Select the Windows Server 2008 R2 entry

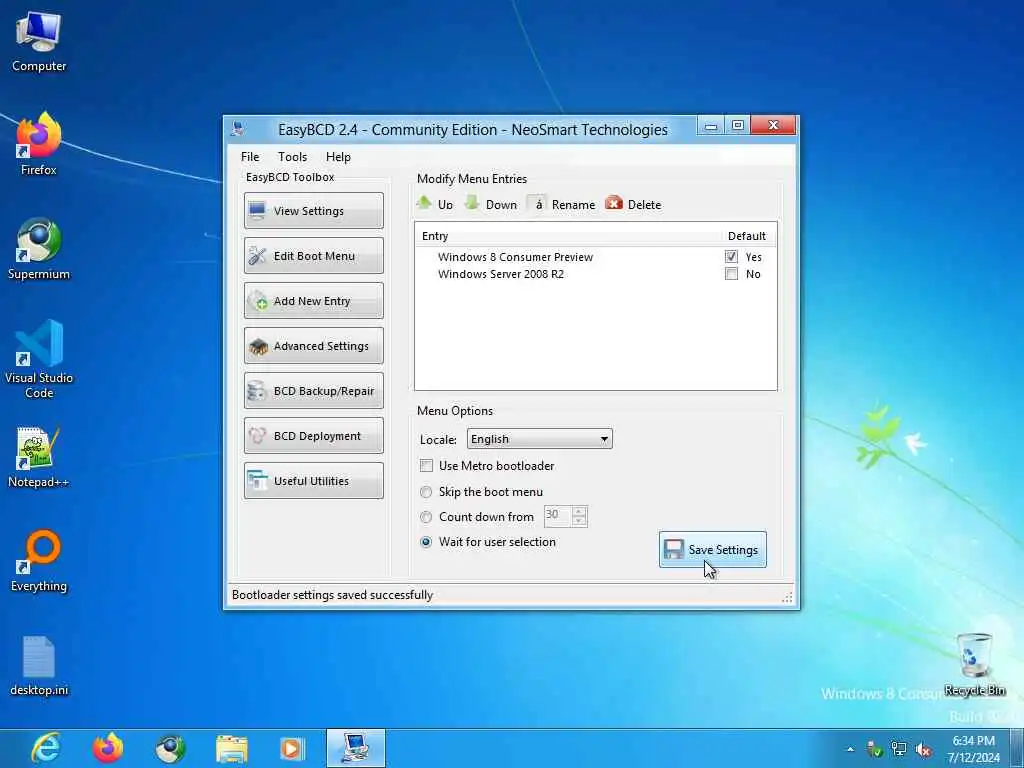[501, 274]
